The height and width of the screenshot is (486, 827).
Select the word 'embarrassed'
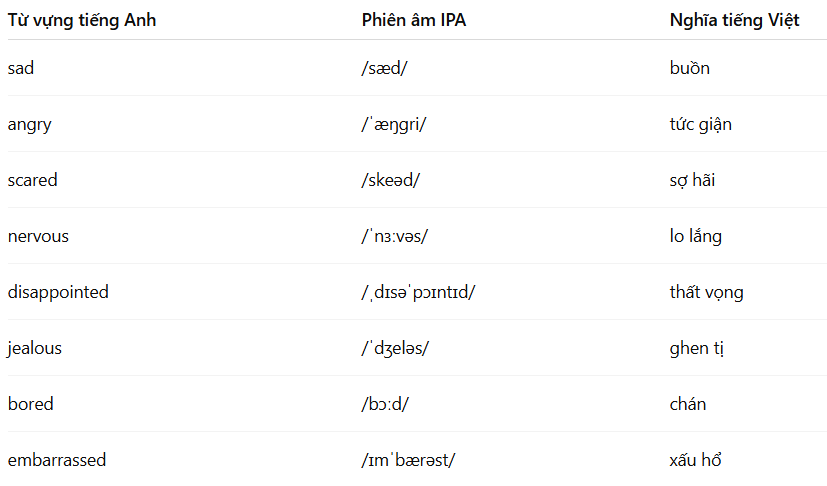[57, 460]
